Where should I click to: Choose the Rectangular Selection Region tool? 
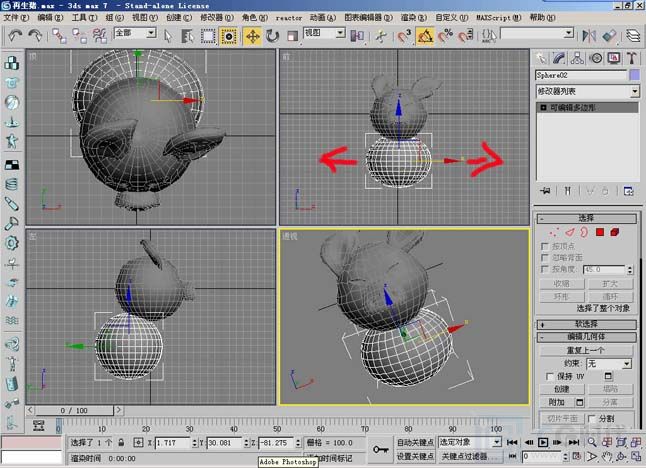tap(208, 36)
